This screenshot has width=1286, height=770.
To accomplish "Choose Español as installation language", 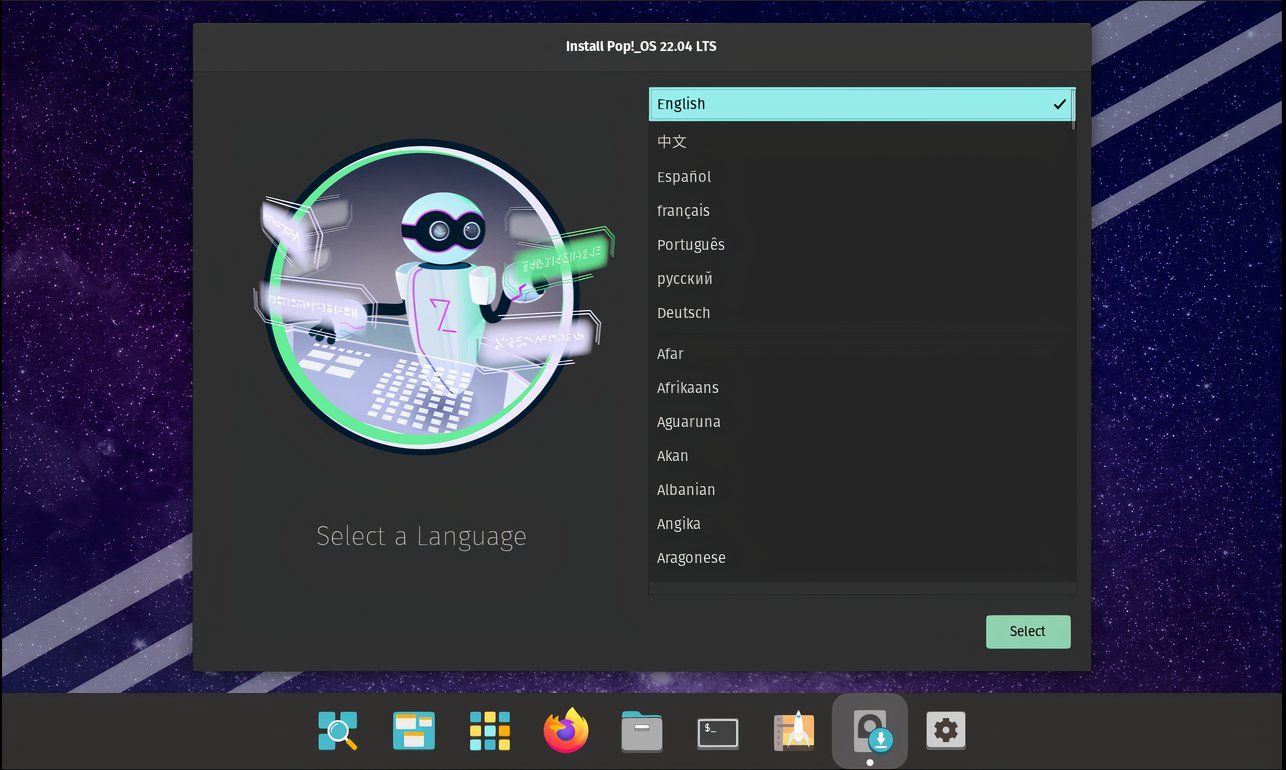I will (684, 176).
